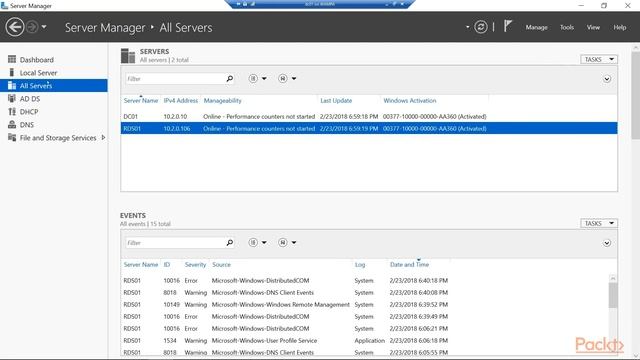Select the Windows Remote Management warning event
The width and height of the screenshot is (640, 360).
[x=365, y=304]
